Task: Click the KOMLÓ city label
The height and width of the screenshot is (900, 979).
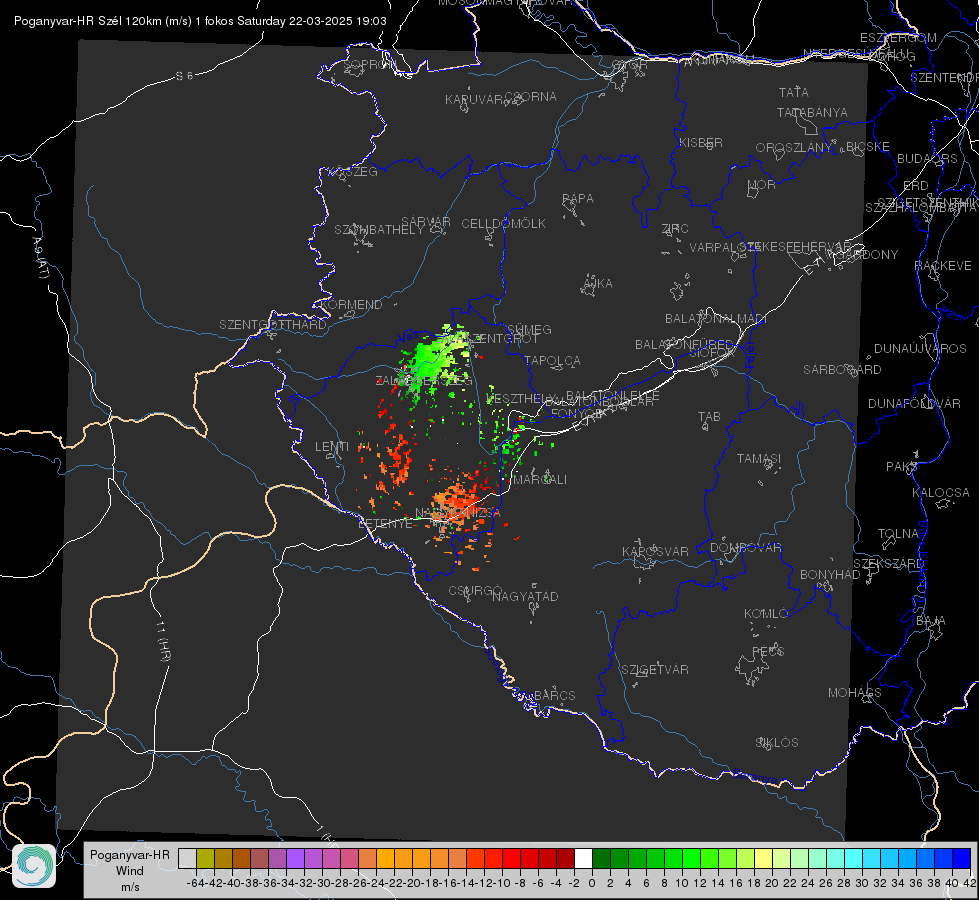Action: (x=766, y=614)
